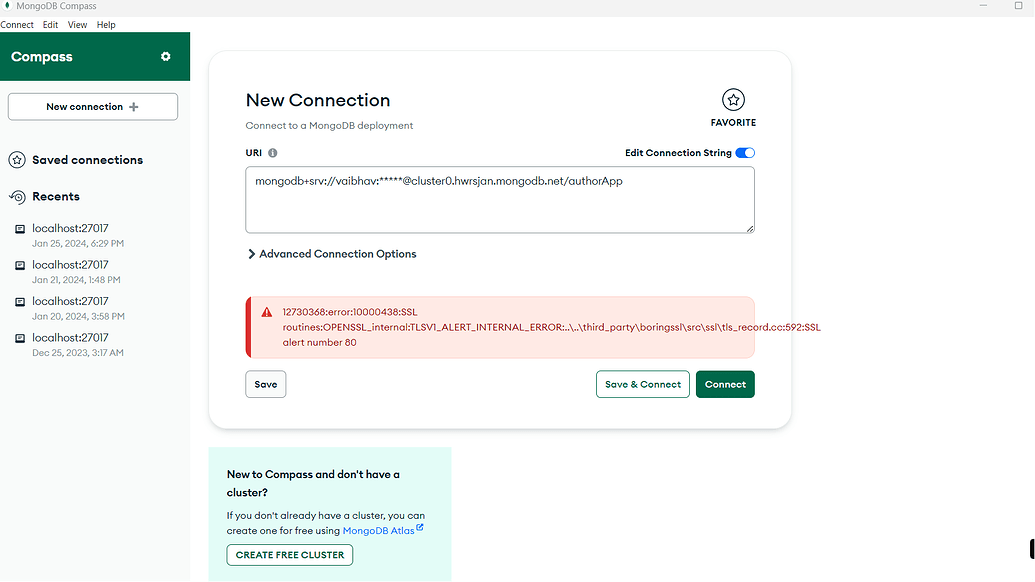
Task: Click the Recents clock icon
Action: tap(16, 196)
